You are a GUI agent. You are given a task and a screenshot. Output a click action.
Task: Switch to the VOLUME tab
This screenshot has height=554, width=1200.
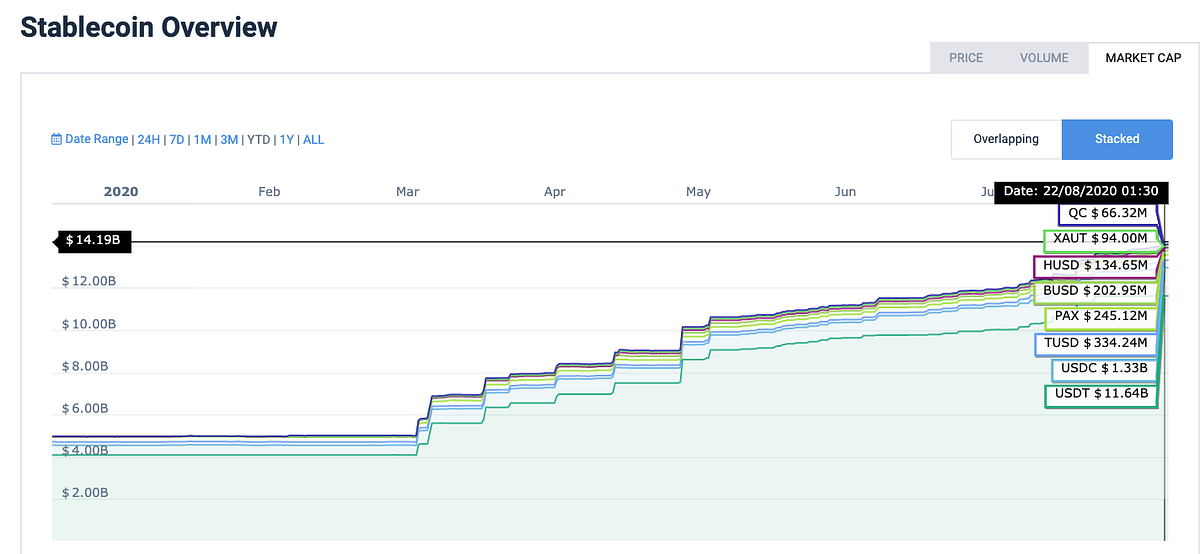1044,58
